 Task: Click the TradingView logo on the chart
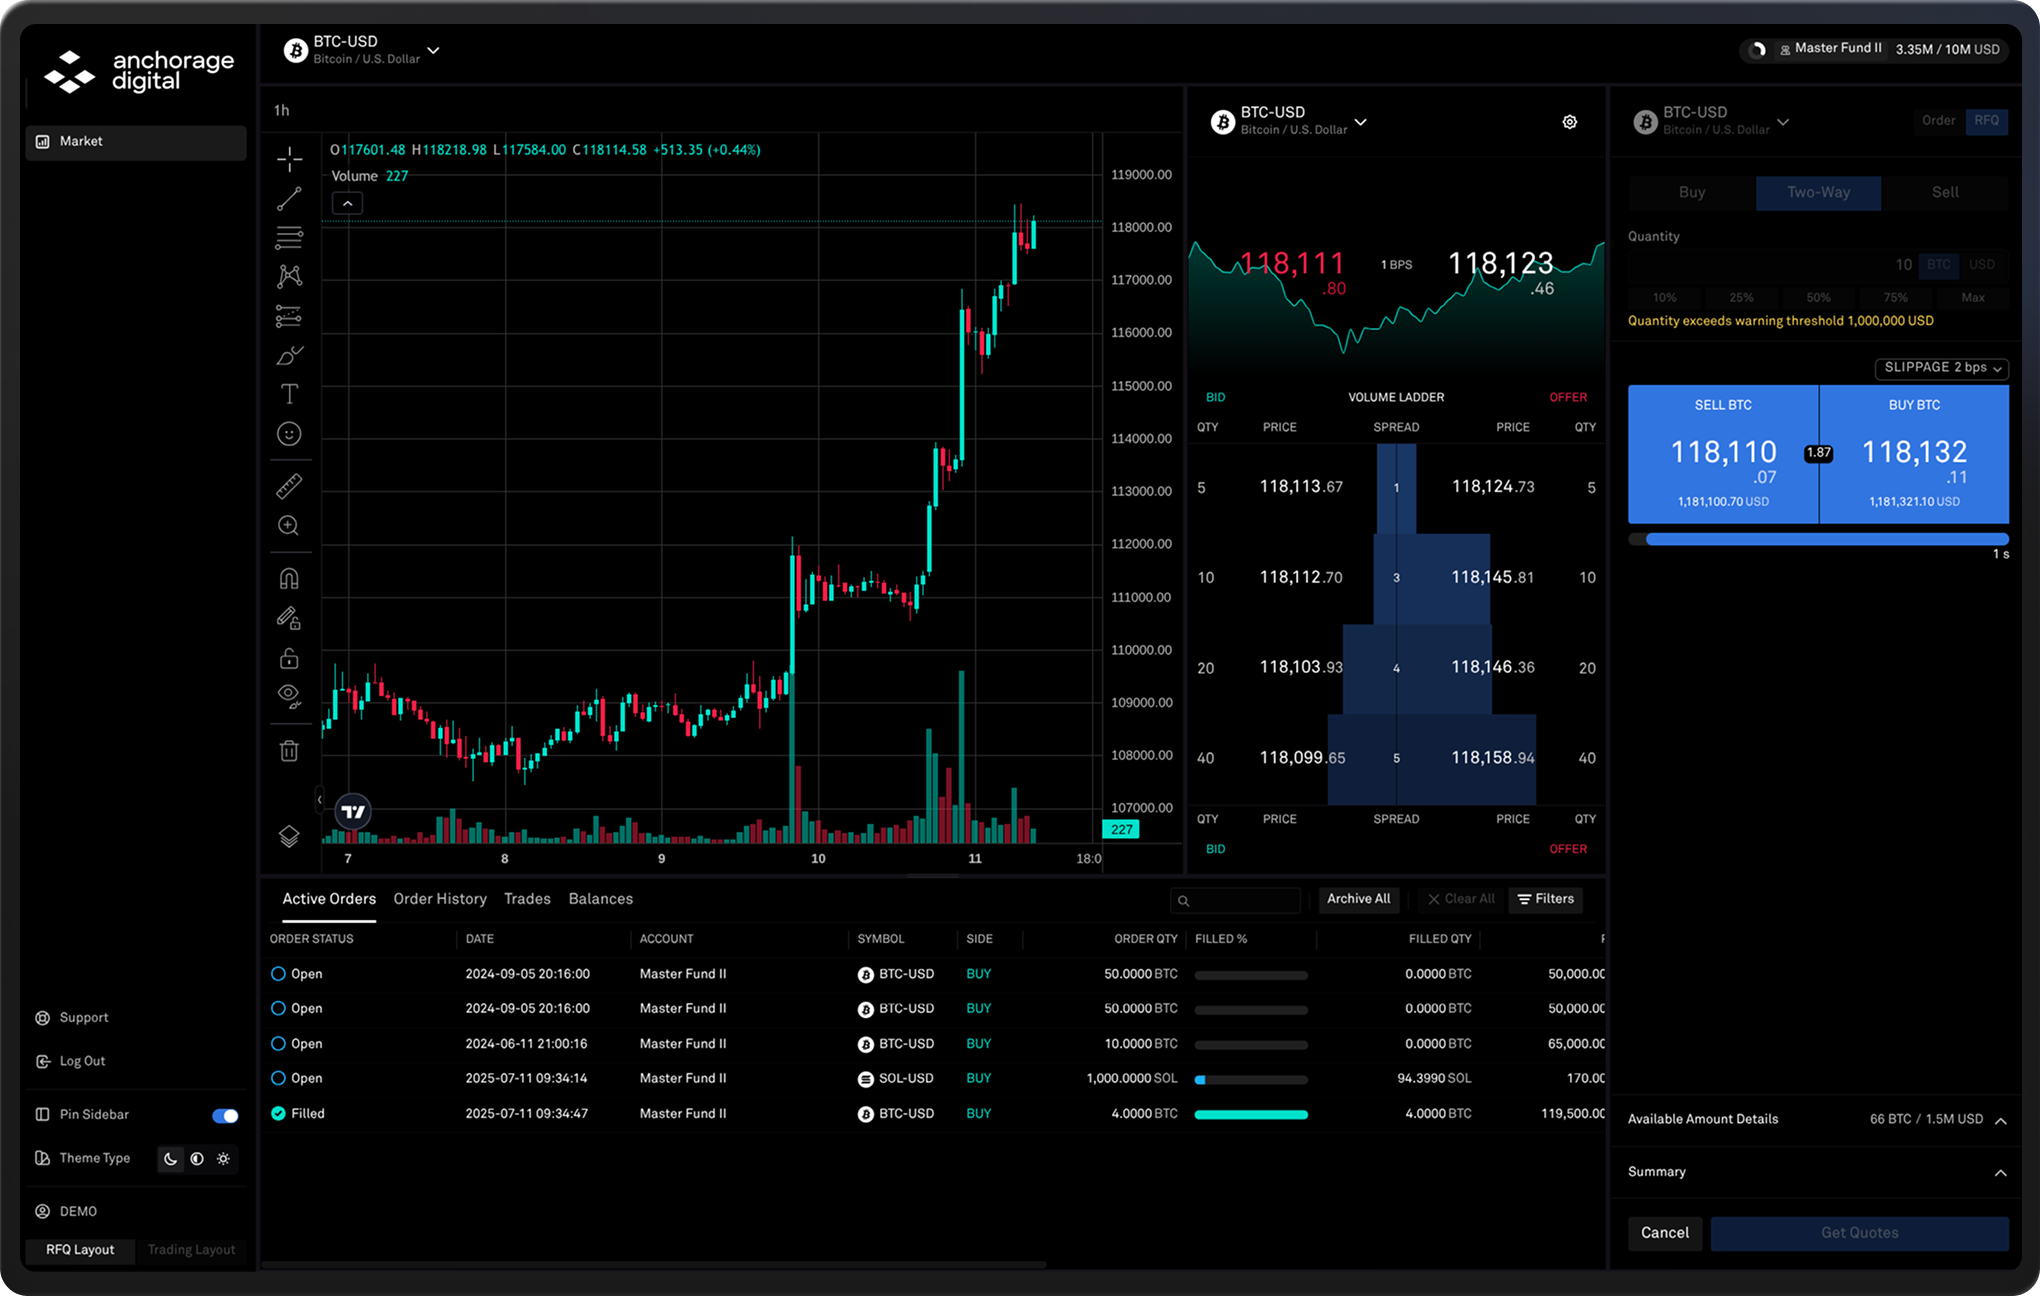pyautogui.click(x=352, y=811)
